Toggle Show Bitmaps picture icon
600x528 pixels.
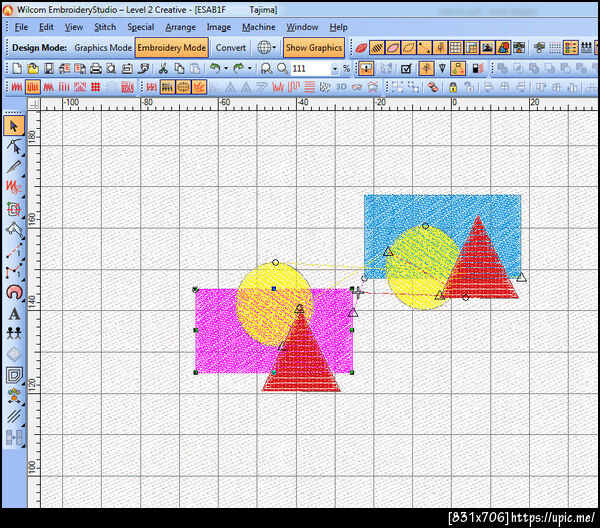[487, 48]
